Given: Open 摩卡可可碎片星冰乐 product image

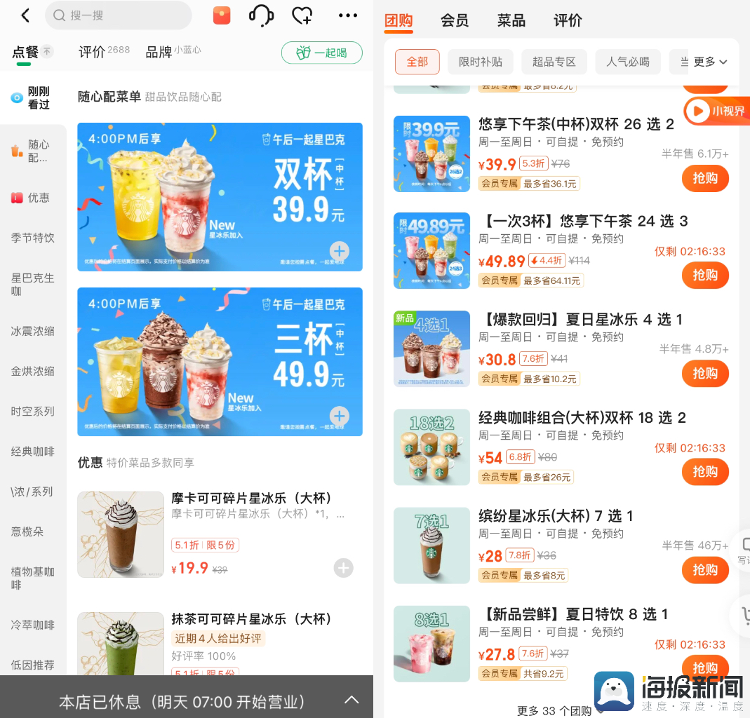Looking at the screenshot, I should (x=121, y=534).
